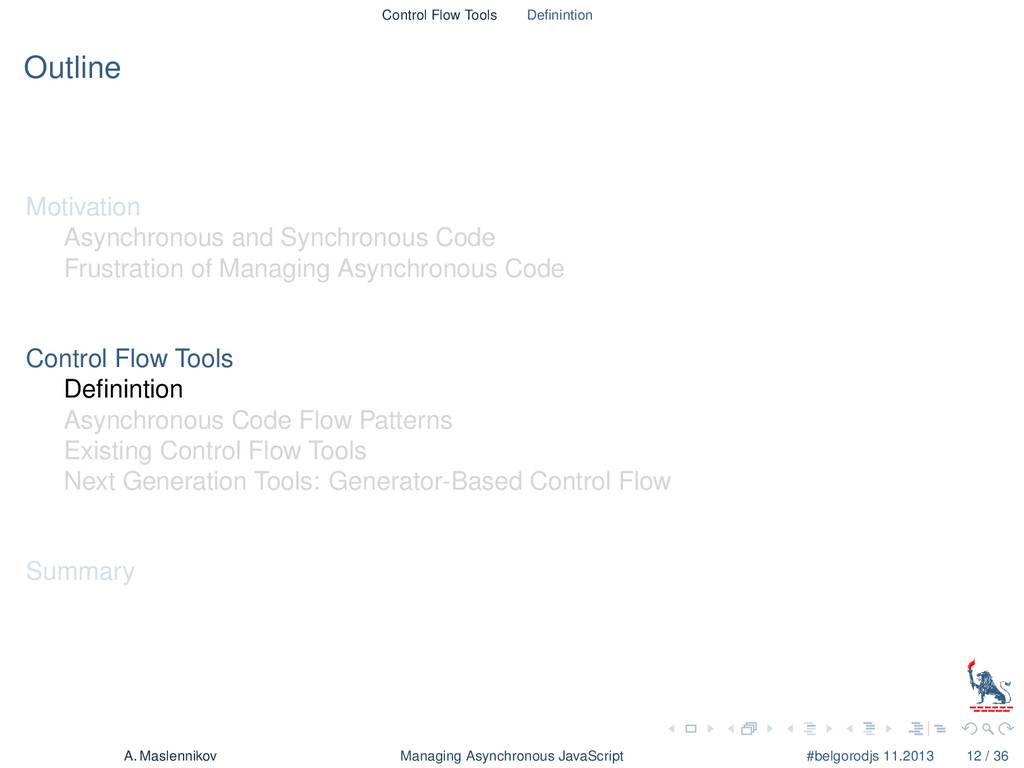
Task: Jump to presentation end with the end-of-document icon
Action: tap(940, 729)
